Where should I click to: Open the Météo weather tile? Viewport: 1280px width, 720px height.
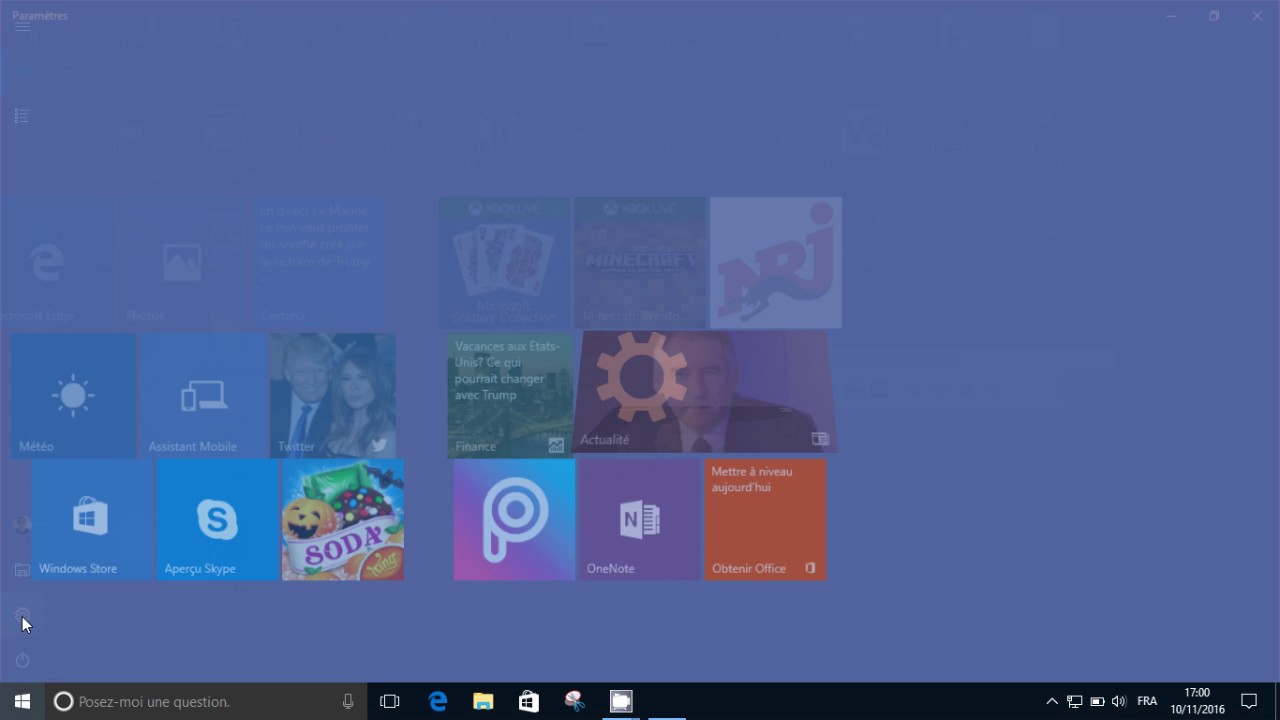point(74,395)
